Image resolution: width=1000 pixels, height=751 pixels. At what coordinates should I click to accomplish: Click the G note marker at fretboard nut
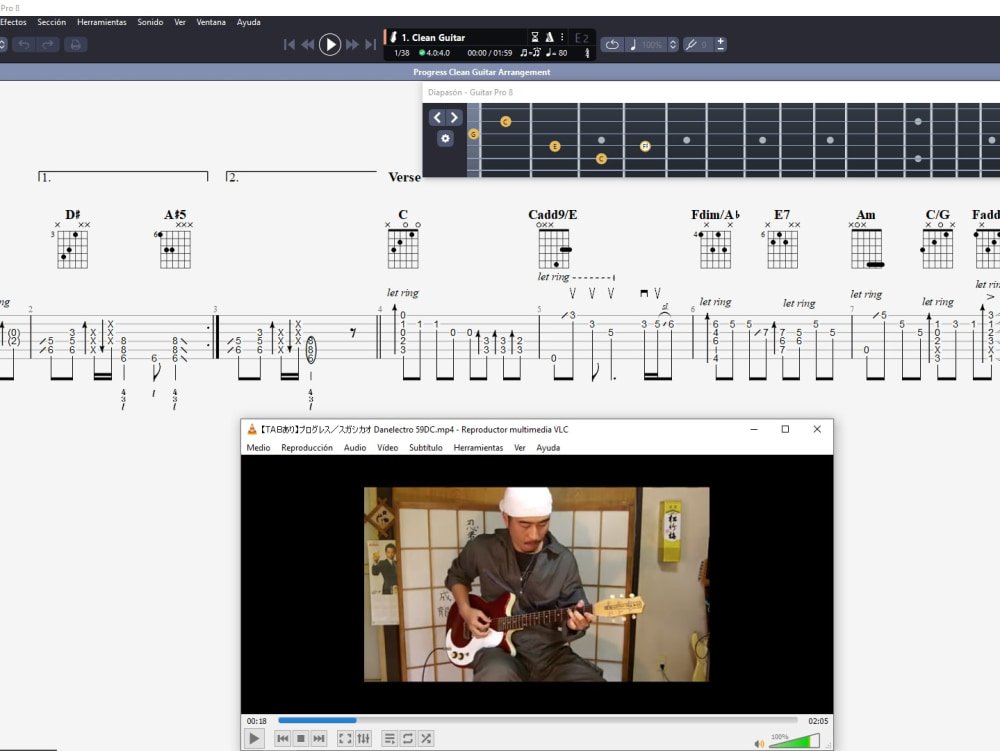473,134
